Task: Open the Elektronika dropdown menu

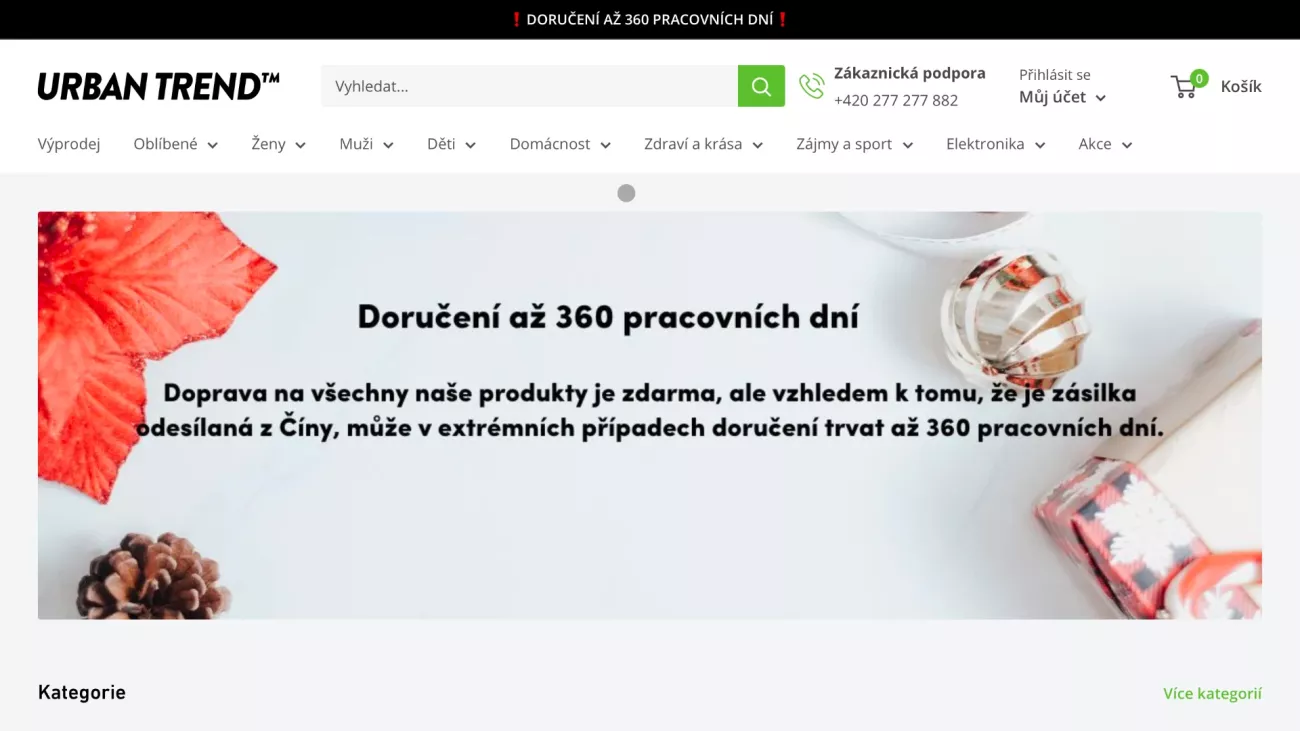Action: pos(995,144)
